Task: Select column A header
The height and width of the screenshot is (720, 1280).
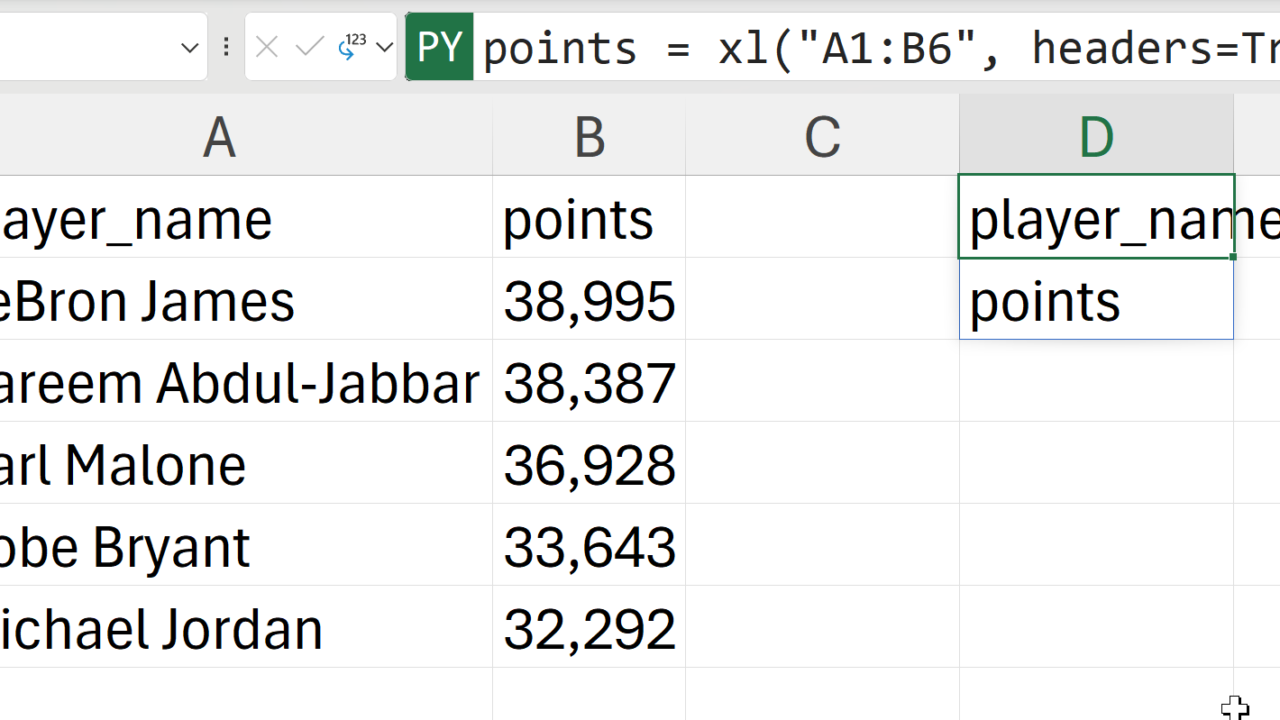Action: click(219, 136)
